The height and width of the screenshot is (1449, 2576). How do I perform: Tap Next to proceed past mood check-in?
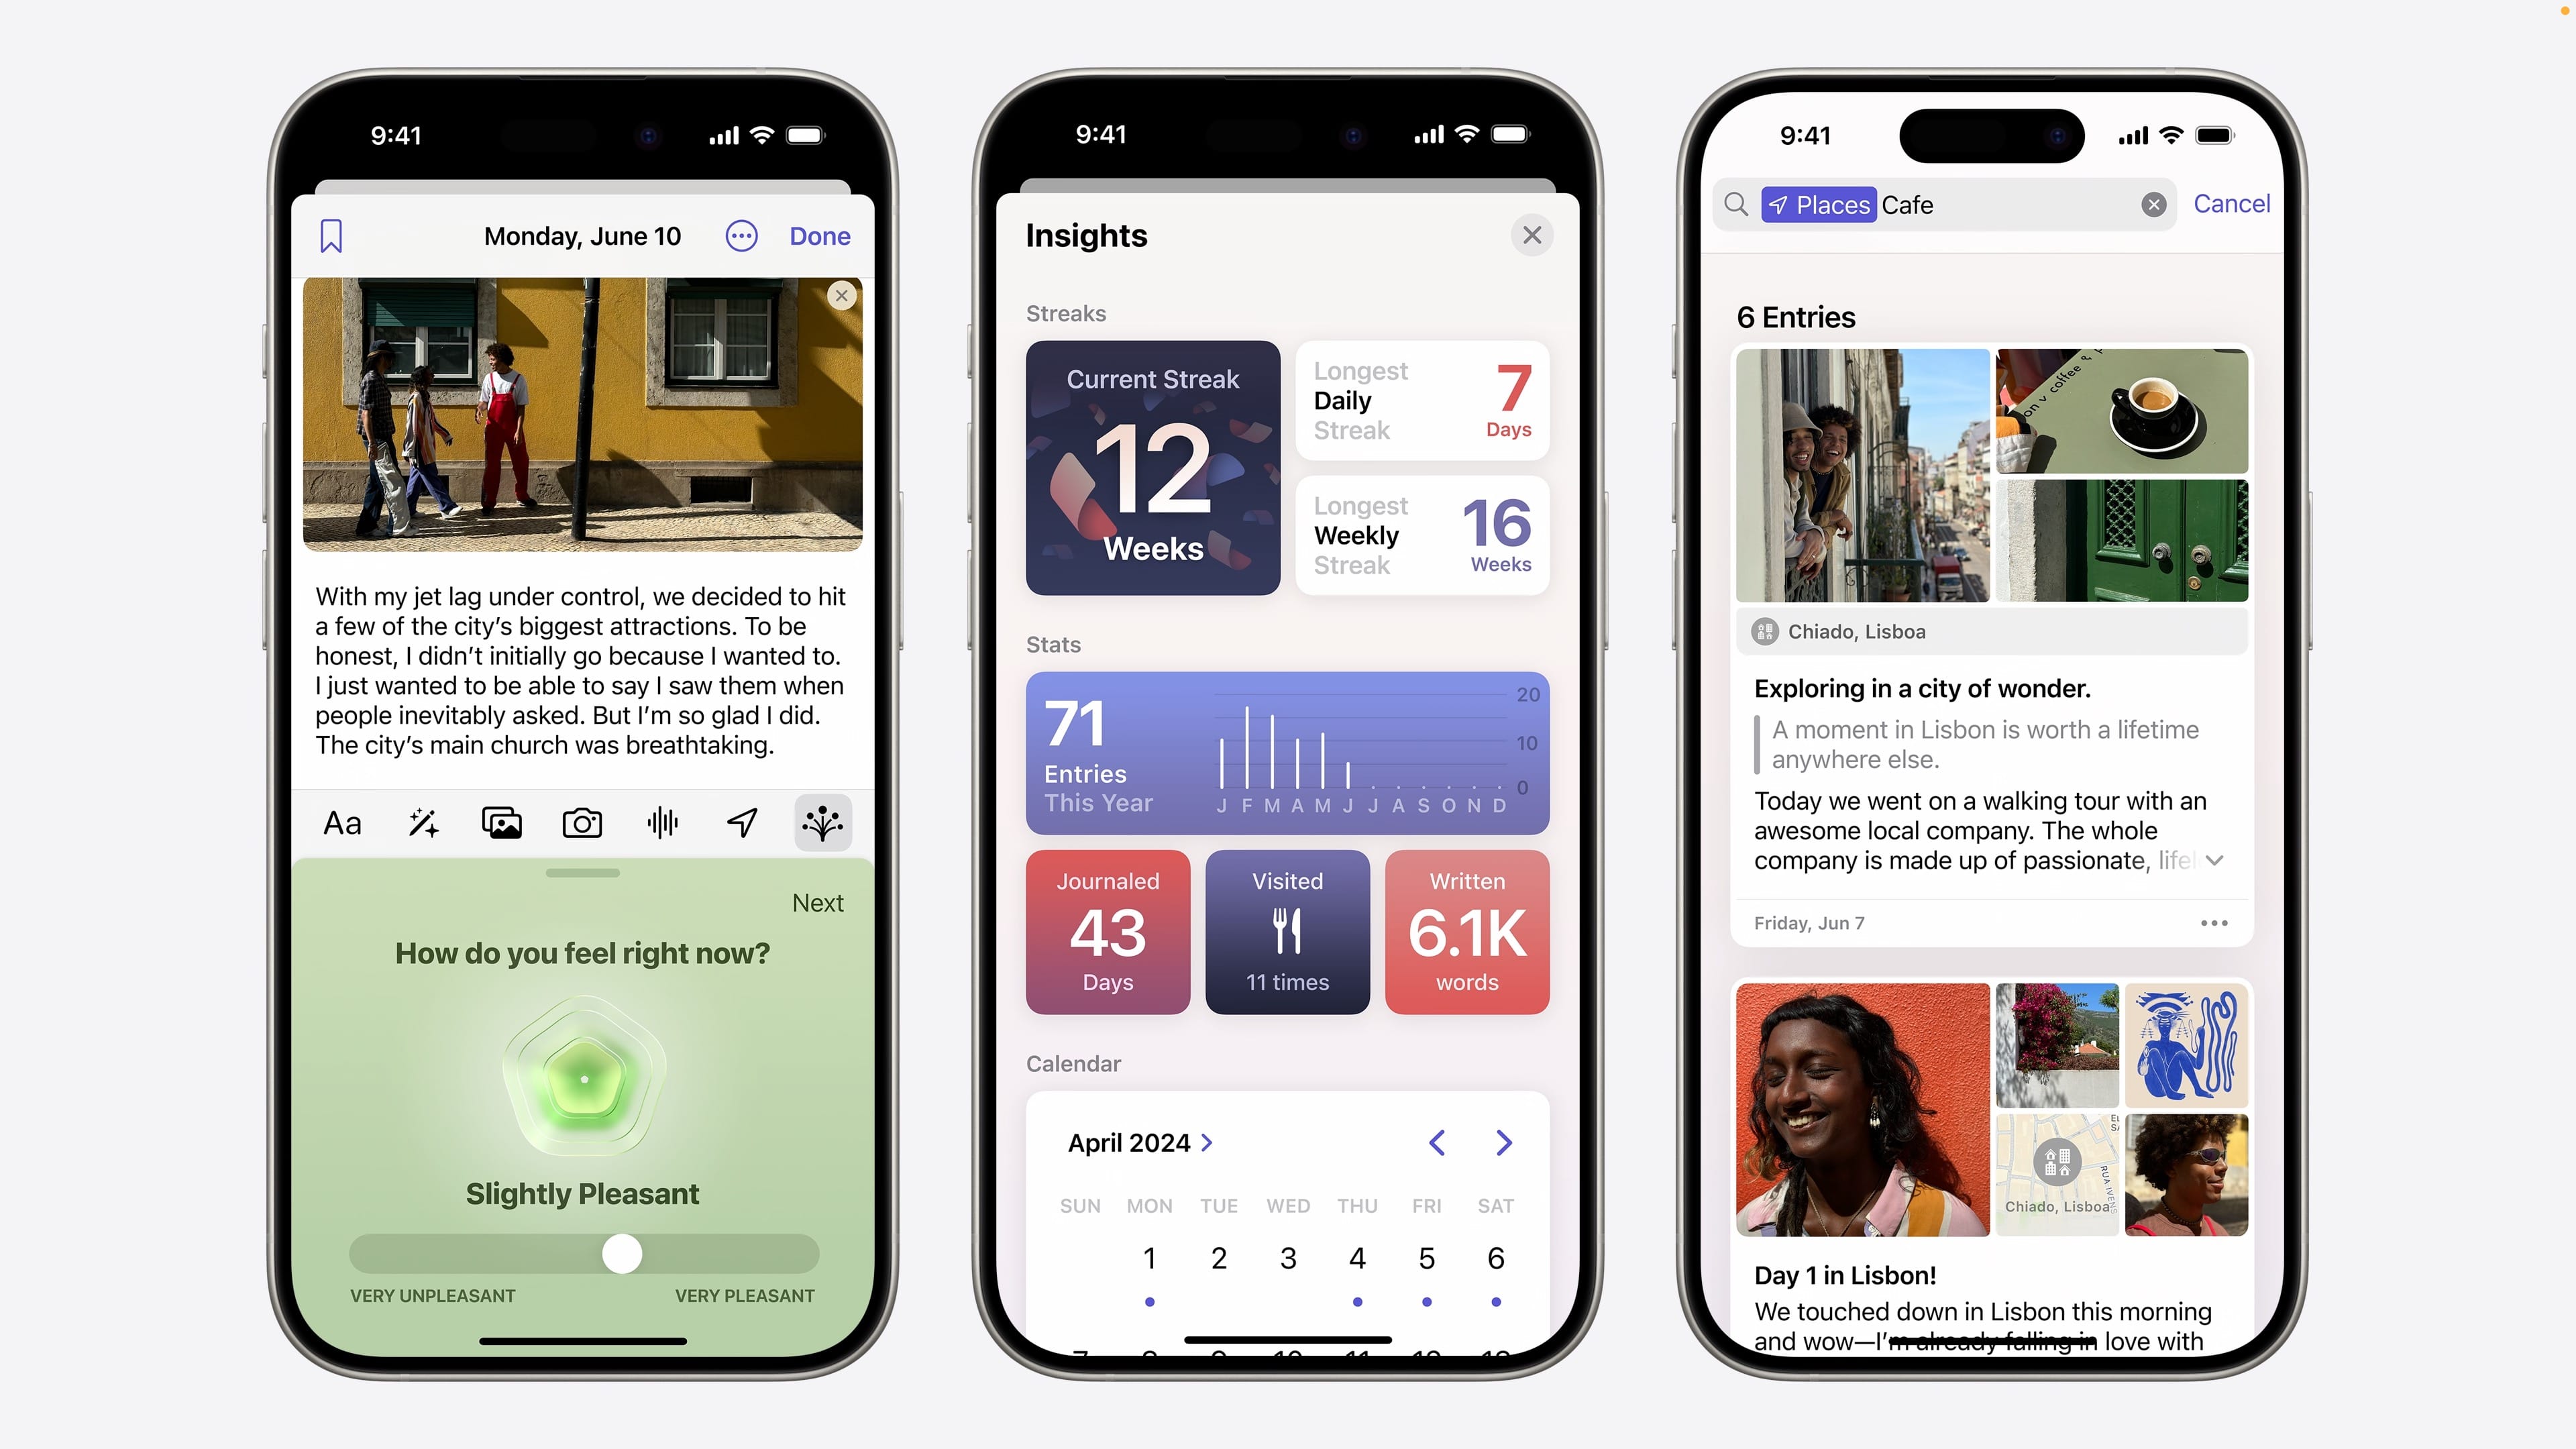[816, 902]
